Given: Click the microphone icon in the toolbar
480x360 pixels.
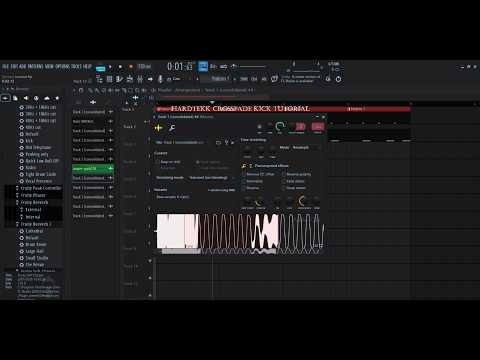Looking at the screenshot, I should point(160,79).
